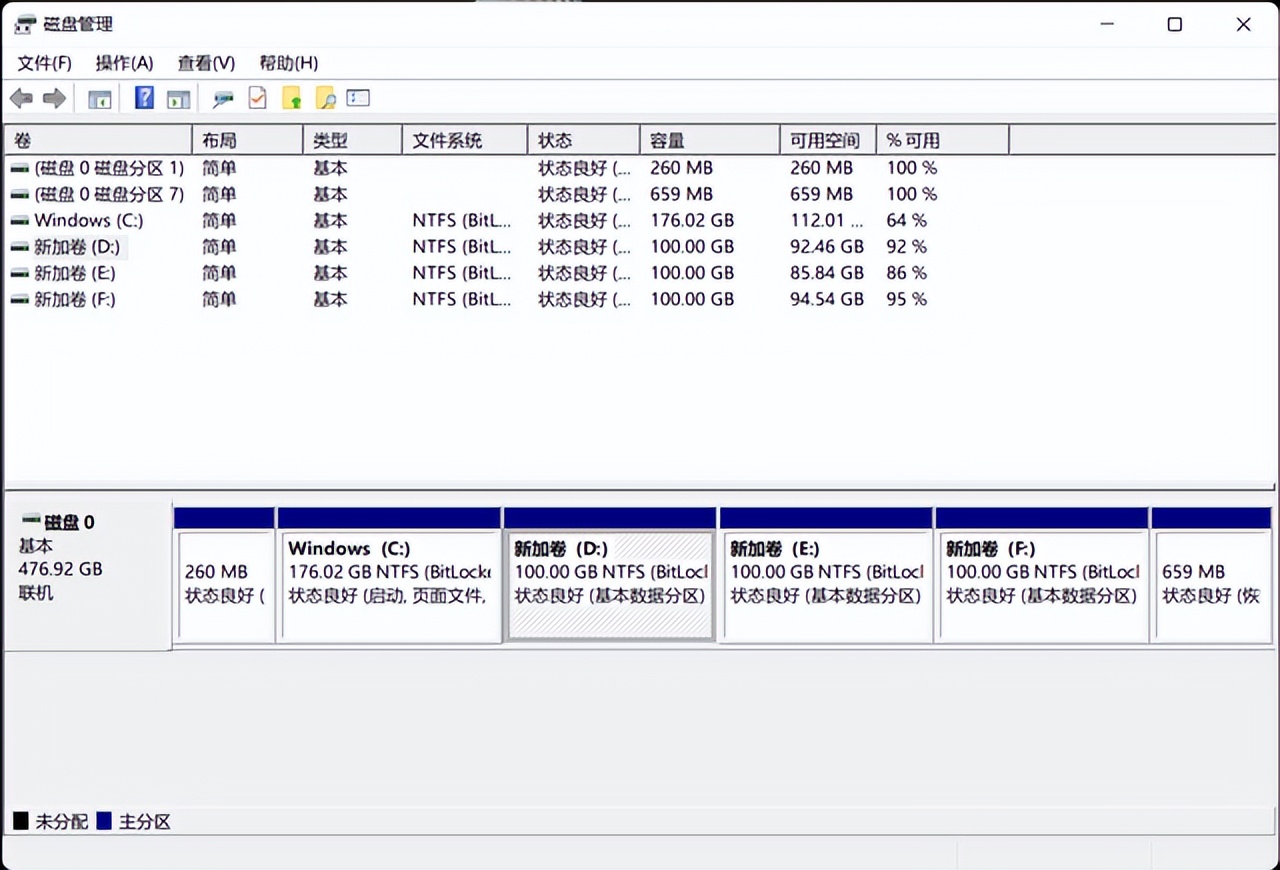Open Help with the blue question mark icon

pyautogui.click(x=144, y=98)
